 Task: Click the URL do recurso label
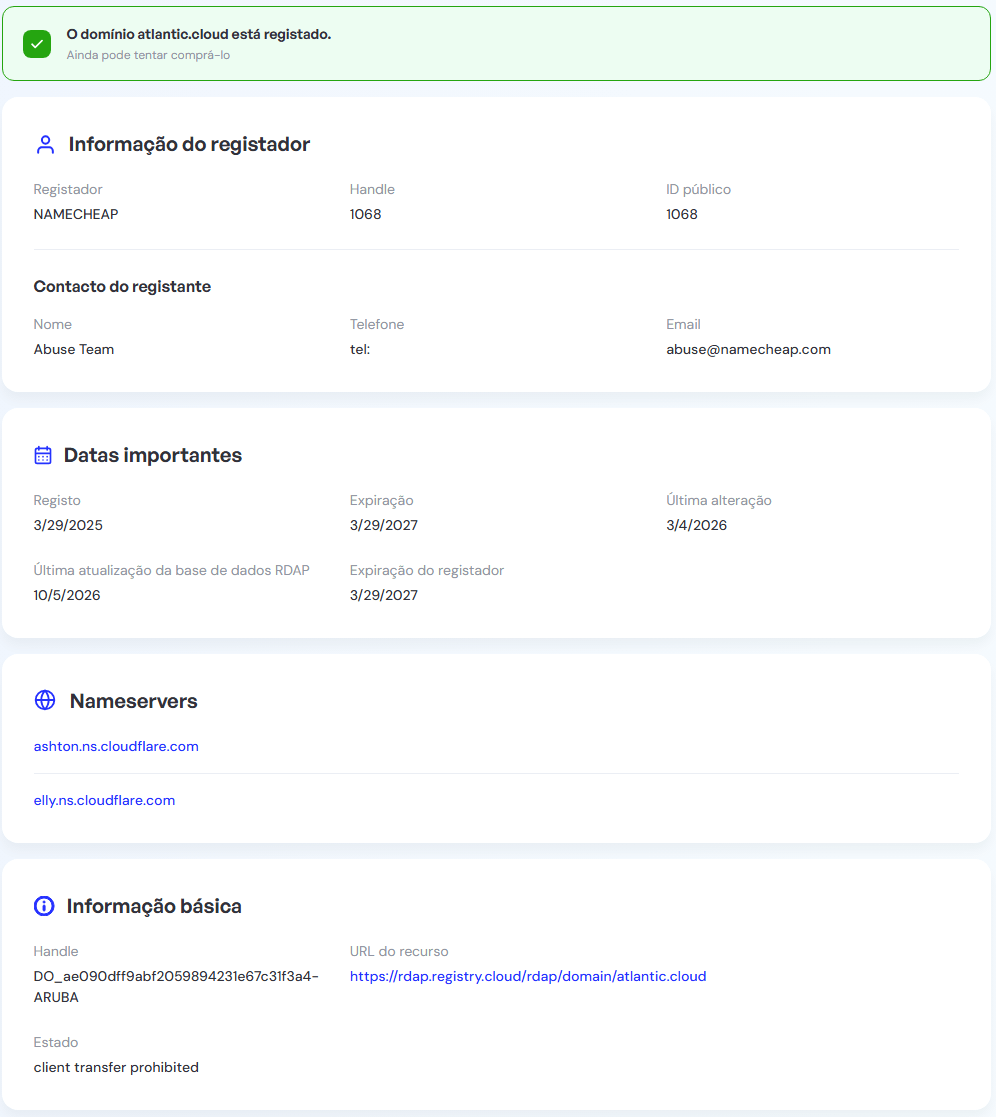[x=399, y=952]
